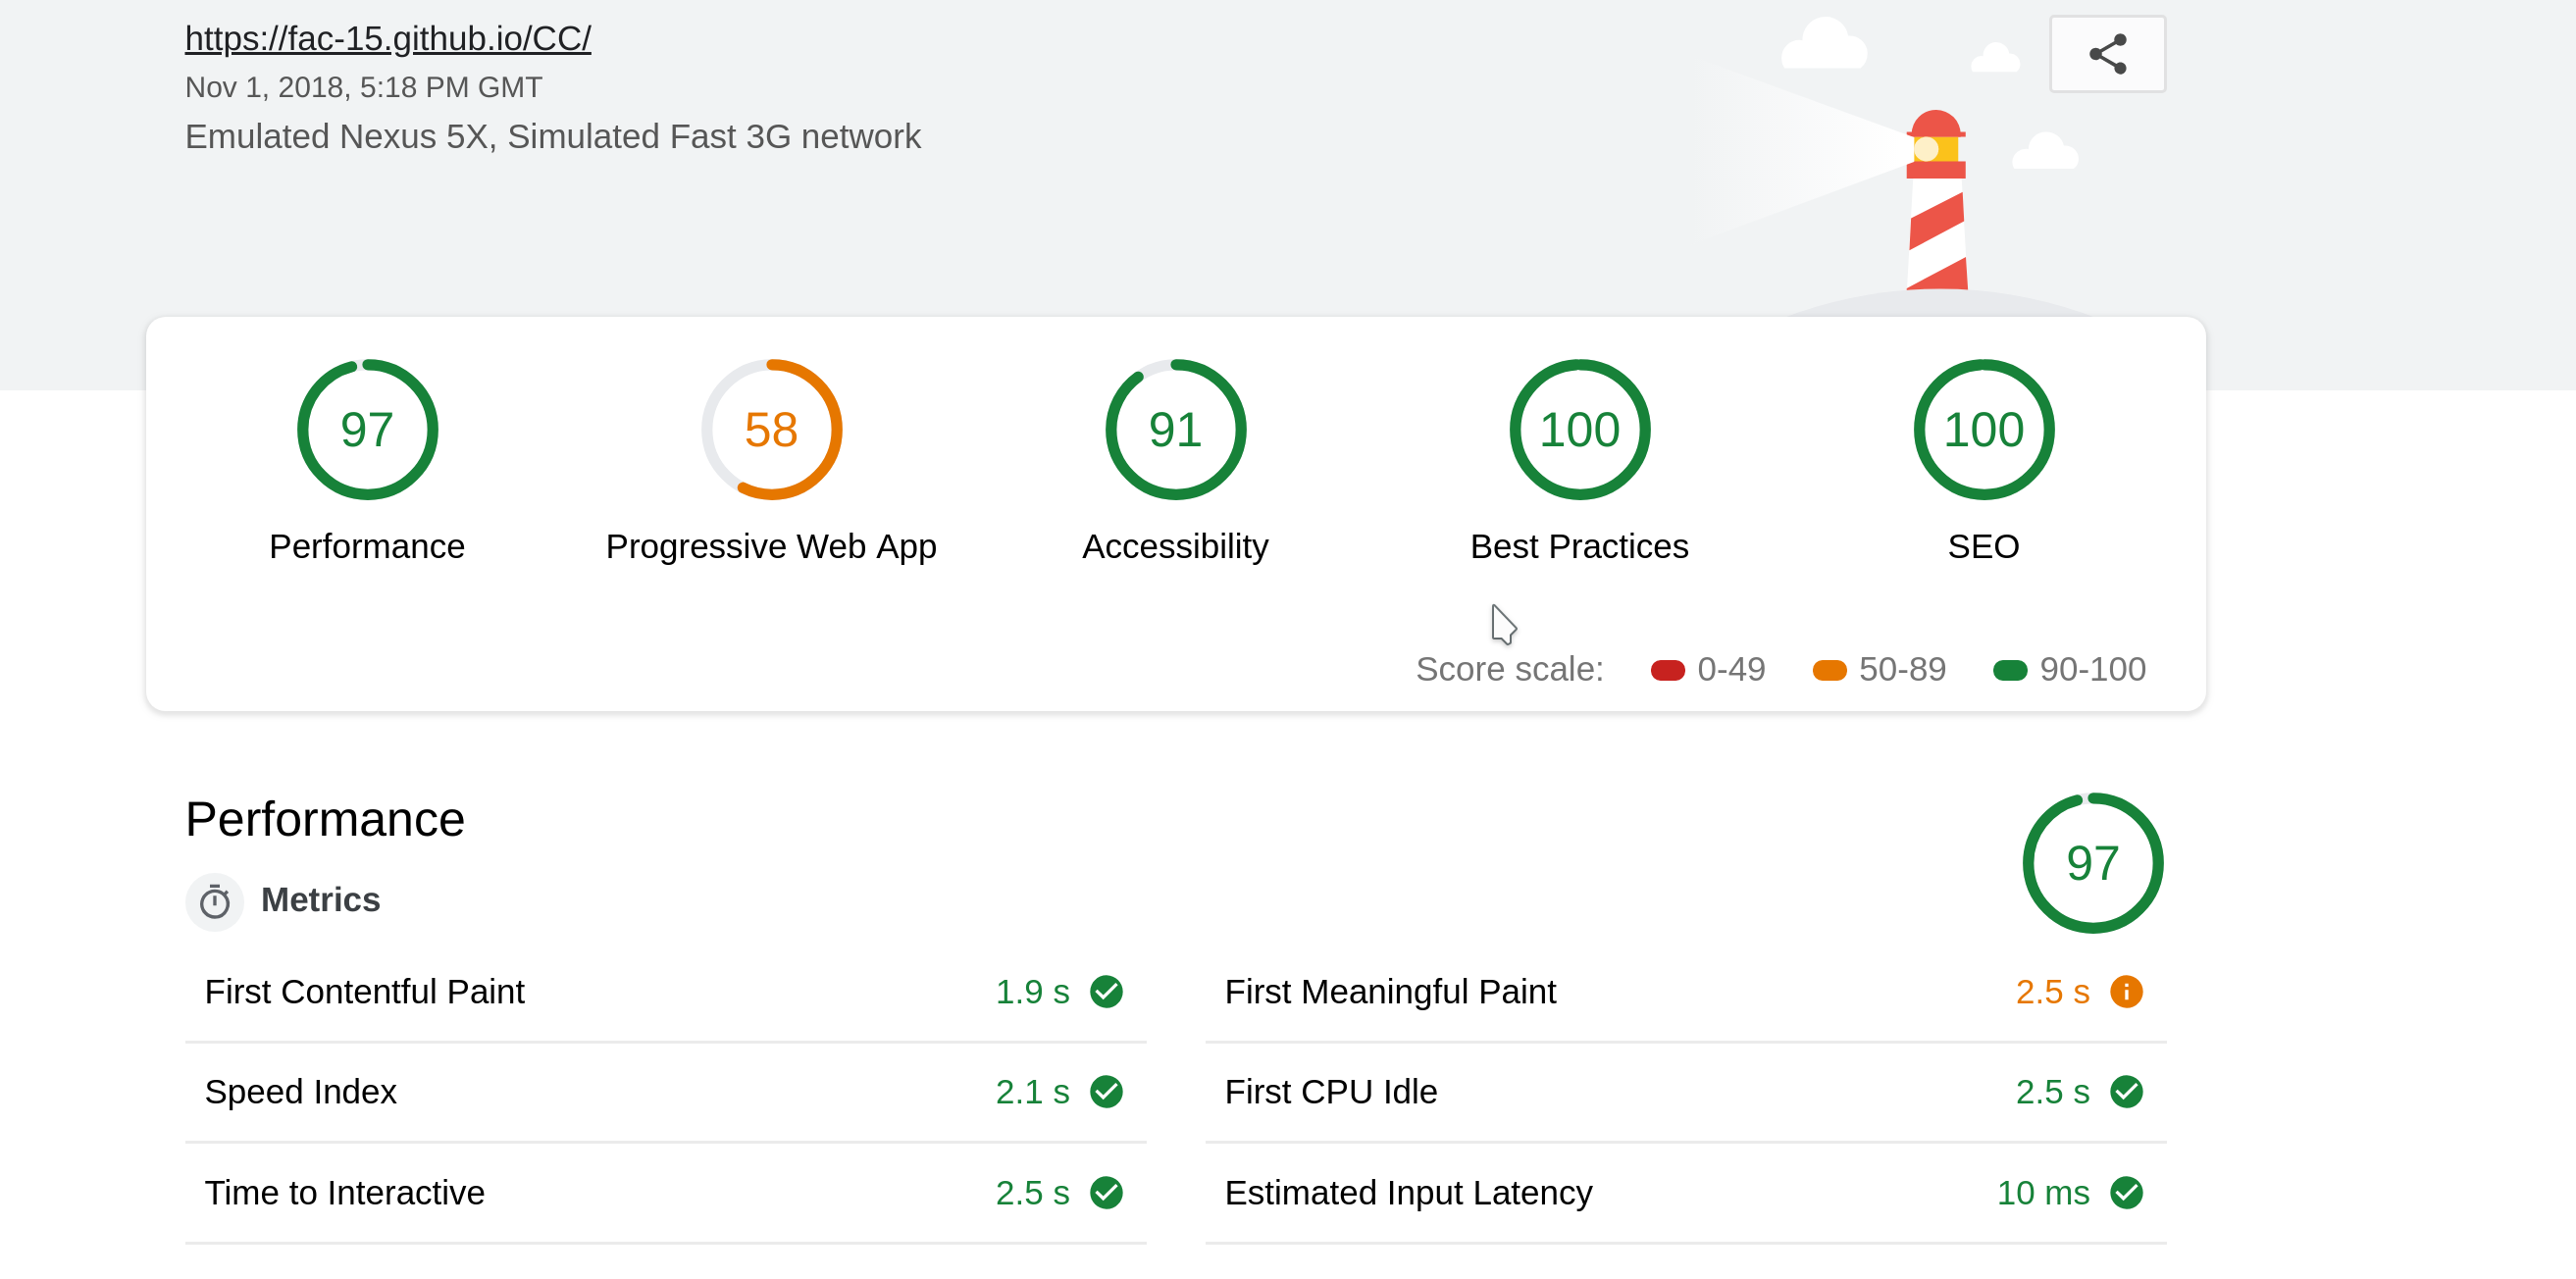Image resolution: width=2576 pixels, height=1279 pixels.
Task: Click the red 0-49 score scale swatch
Action: pyautogui.click(x=1667, y=670)
